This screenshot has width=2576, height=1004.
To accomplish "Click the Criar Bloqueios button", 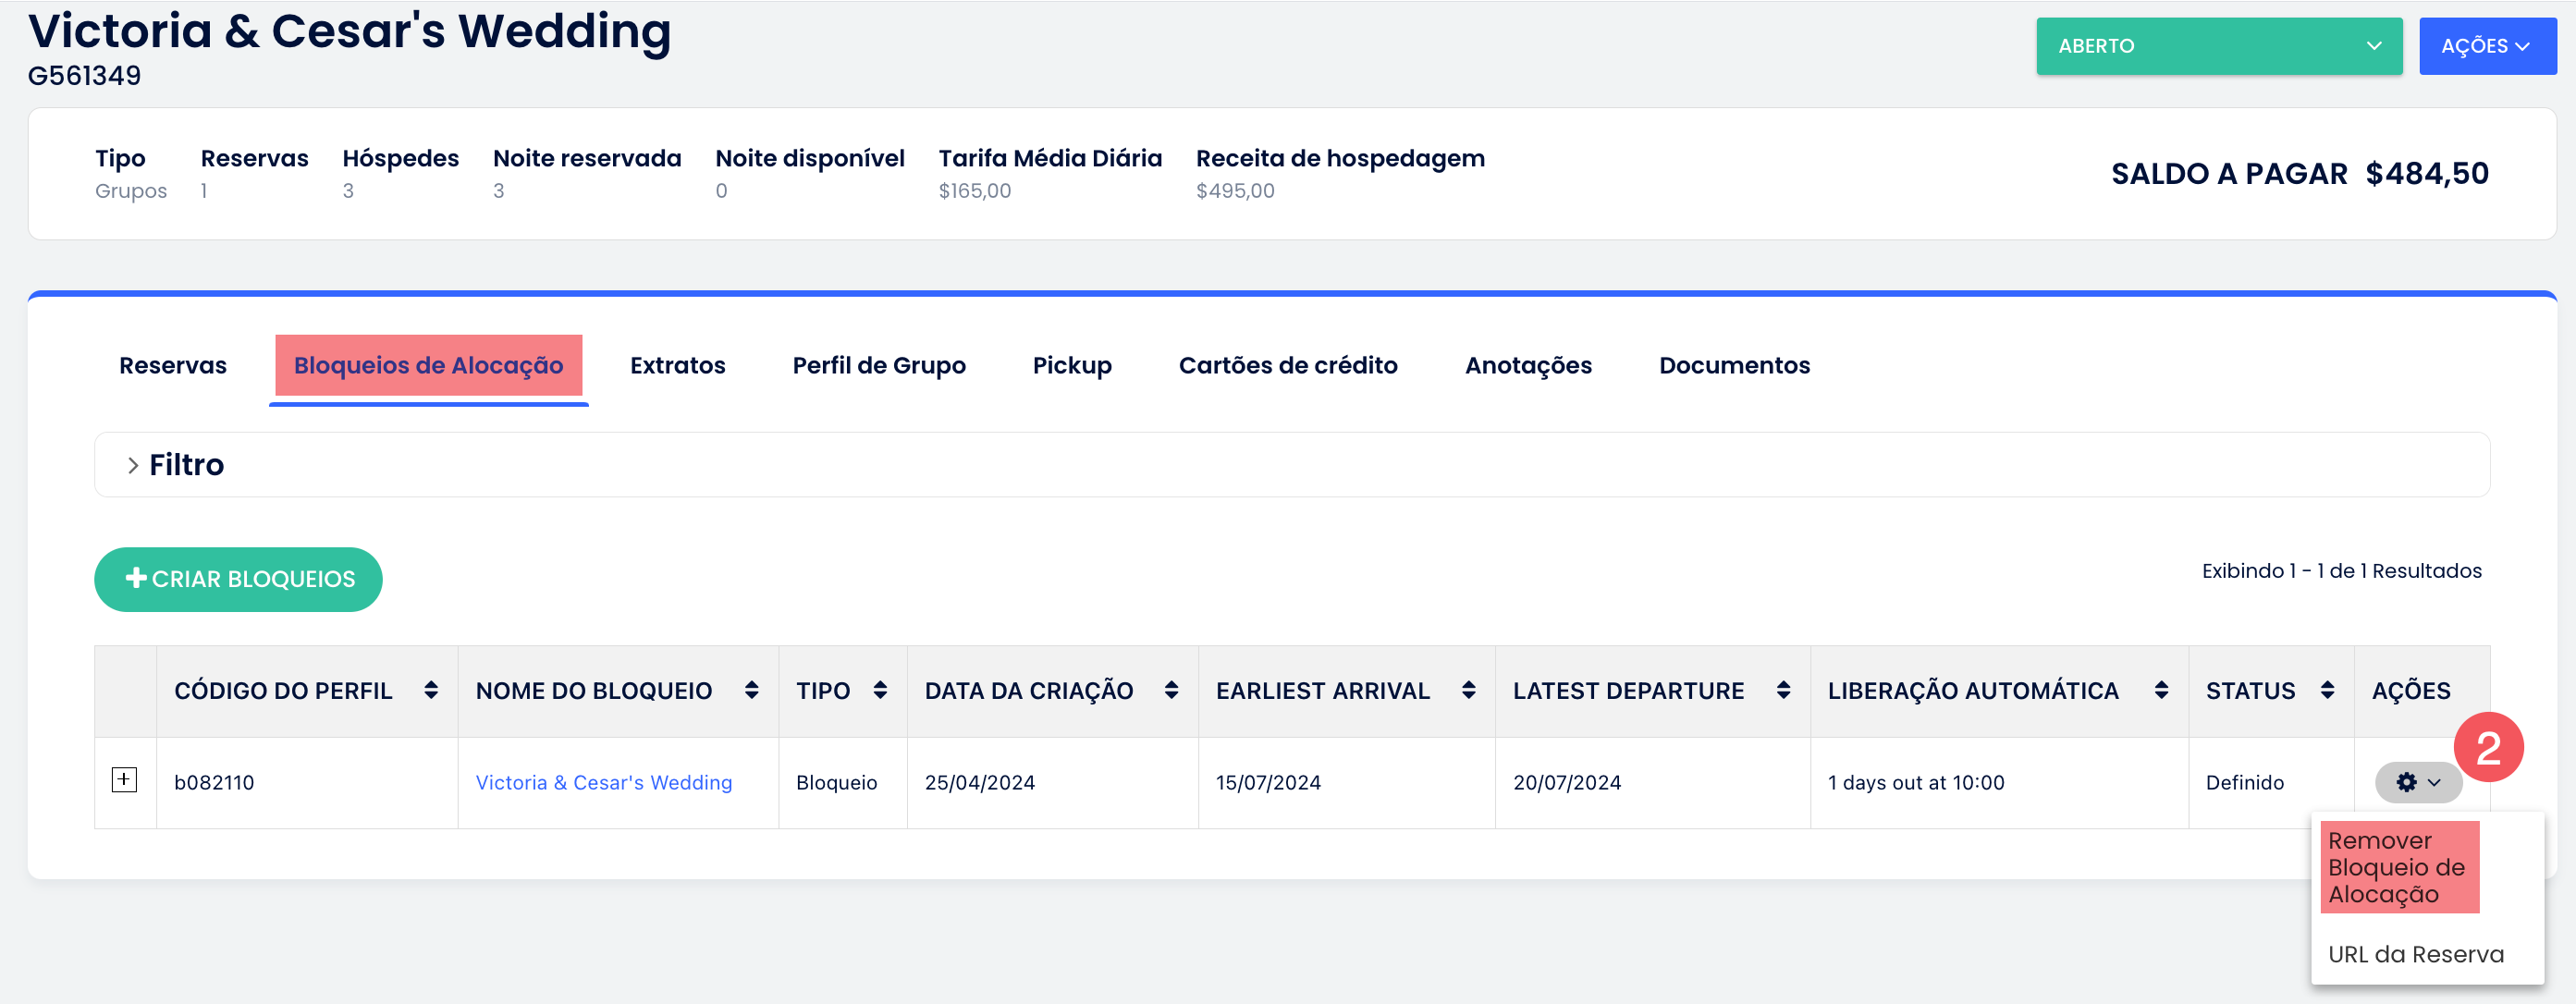I will pyautogui.click(x=238, y=579).
